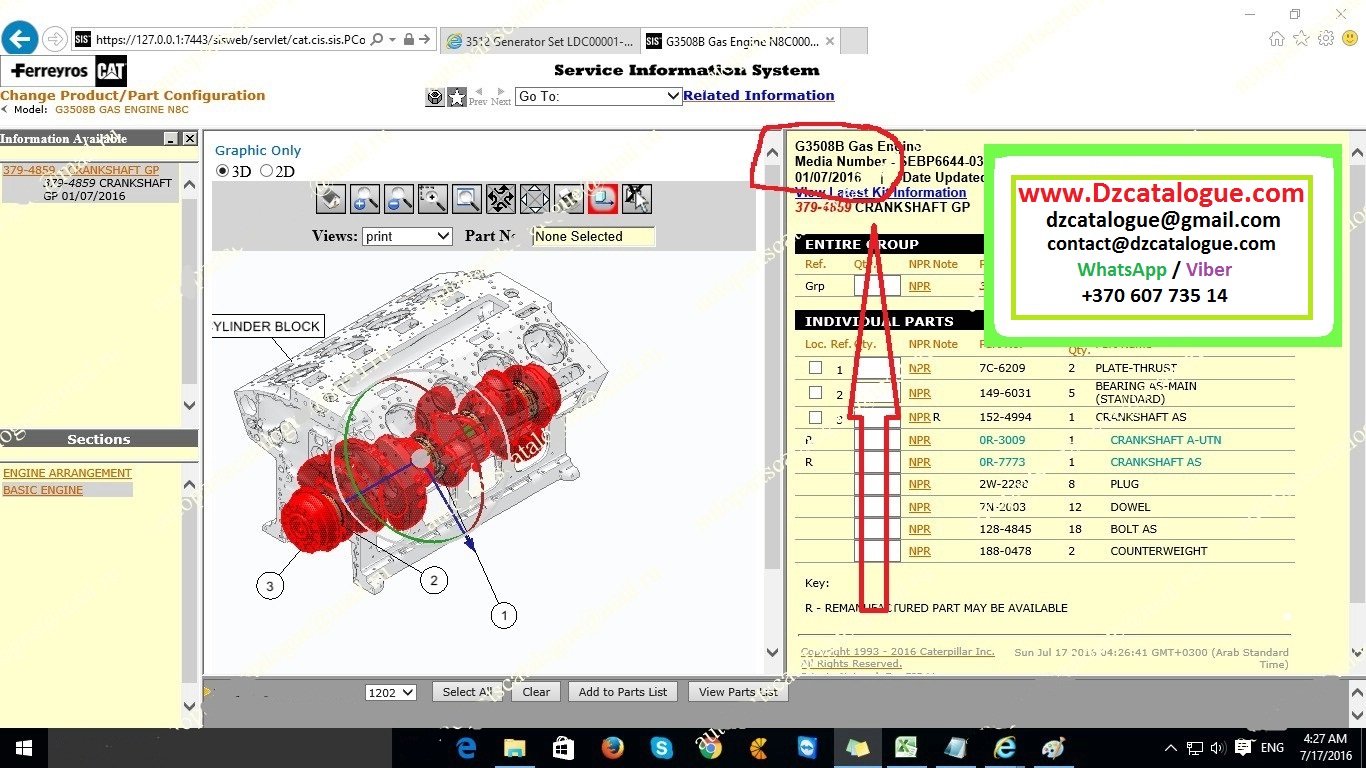This screenshot has height=768, width=1366.
Task: Click callout number 2 on the graphic
Action: point(433,580)
